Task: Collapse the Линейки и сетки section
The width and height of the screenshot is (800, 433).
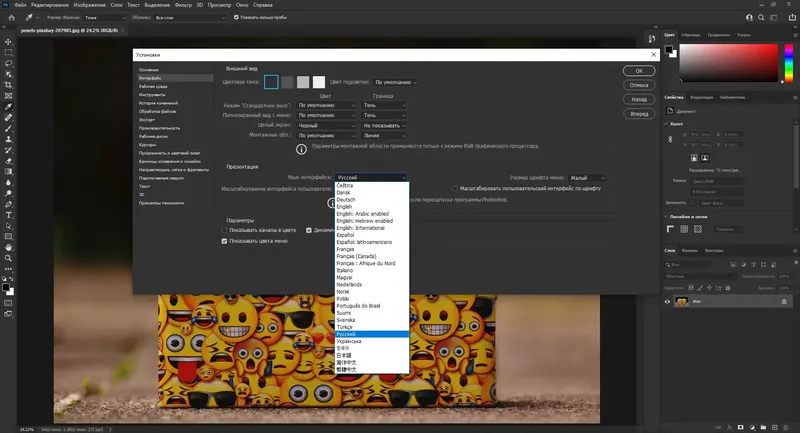Action: [x=665, y=217]
